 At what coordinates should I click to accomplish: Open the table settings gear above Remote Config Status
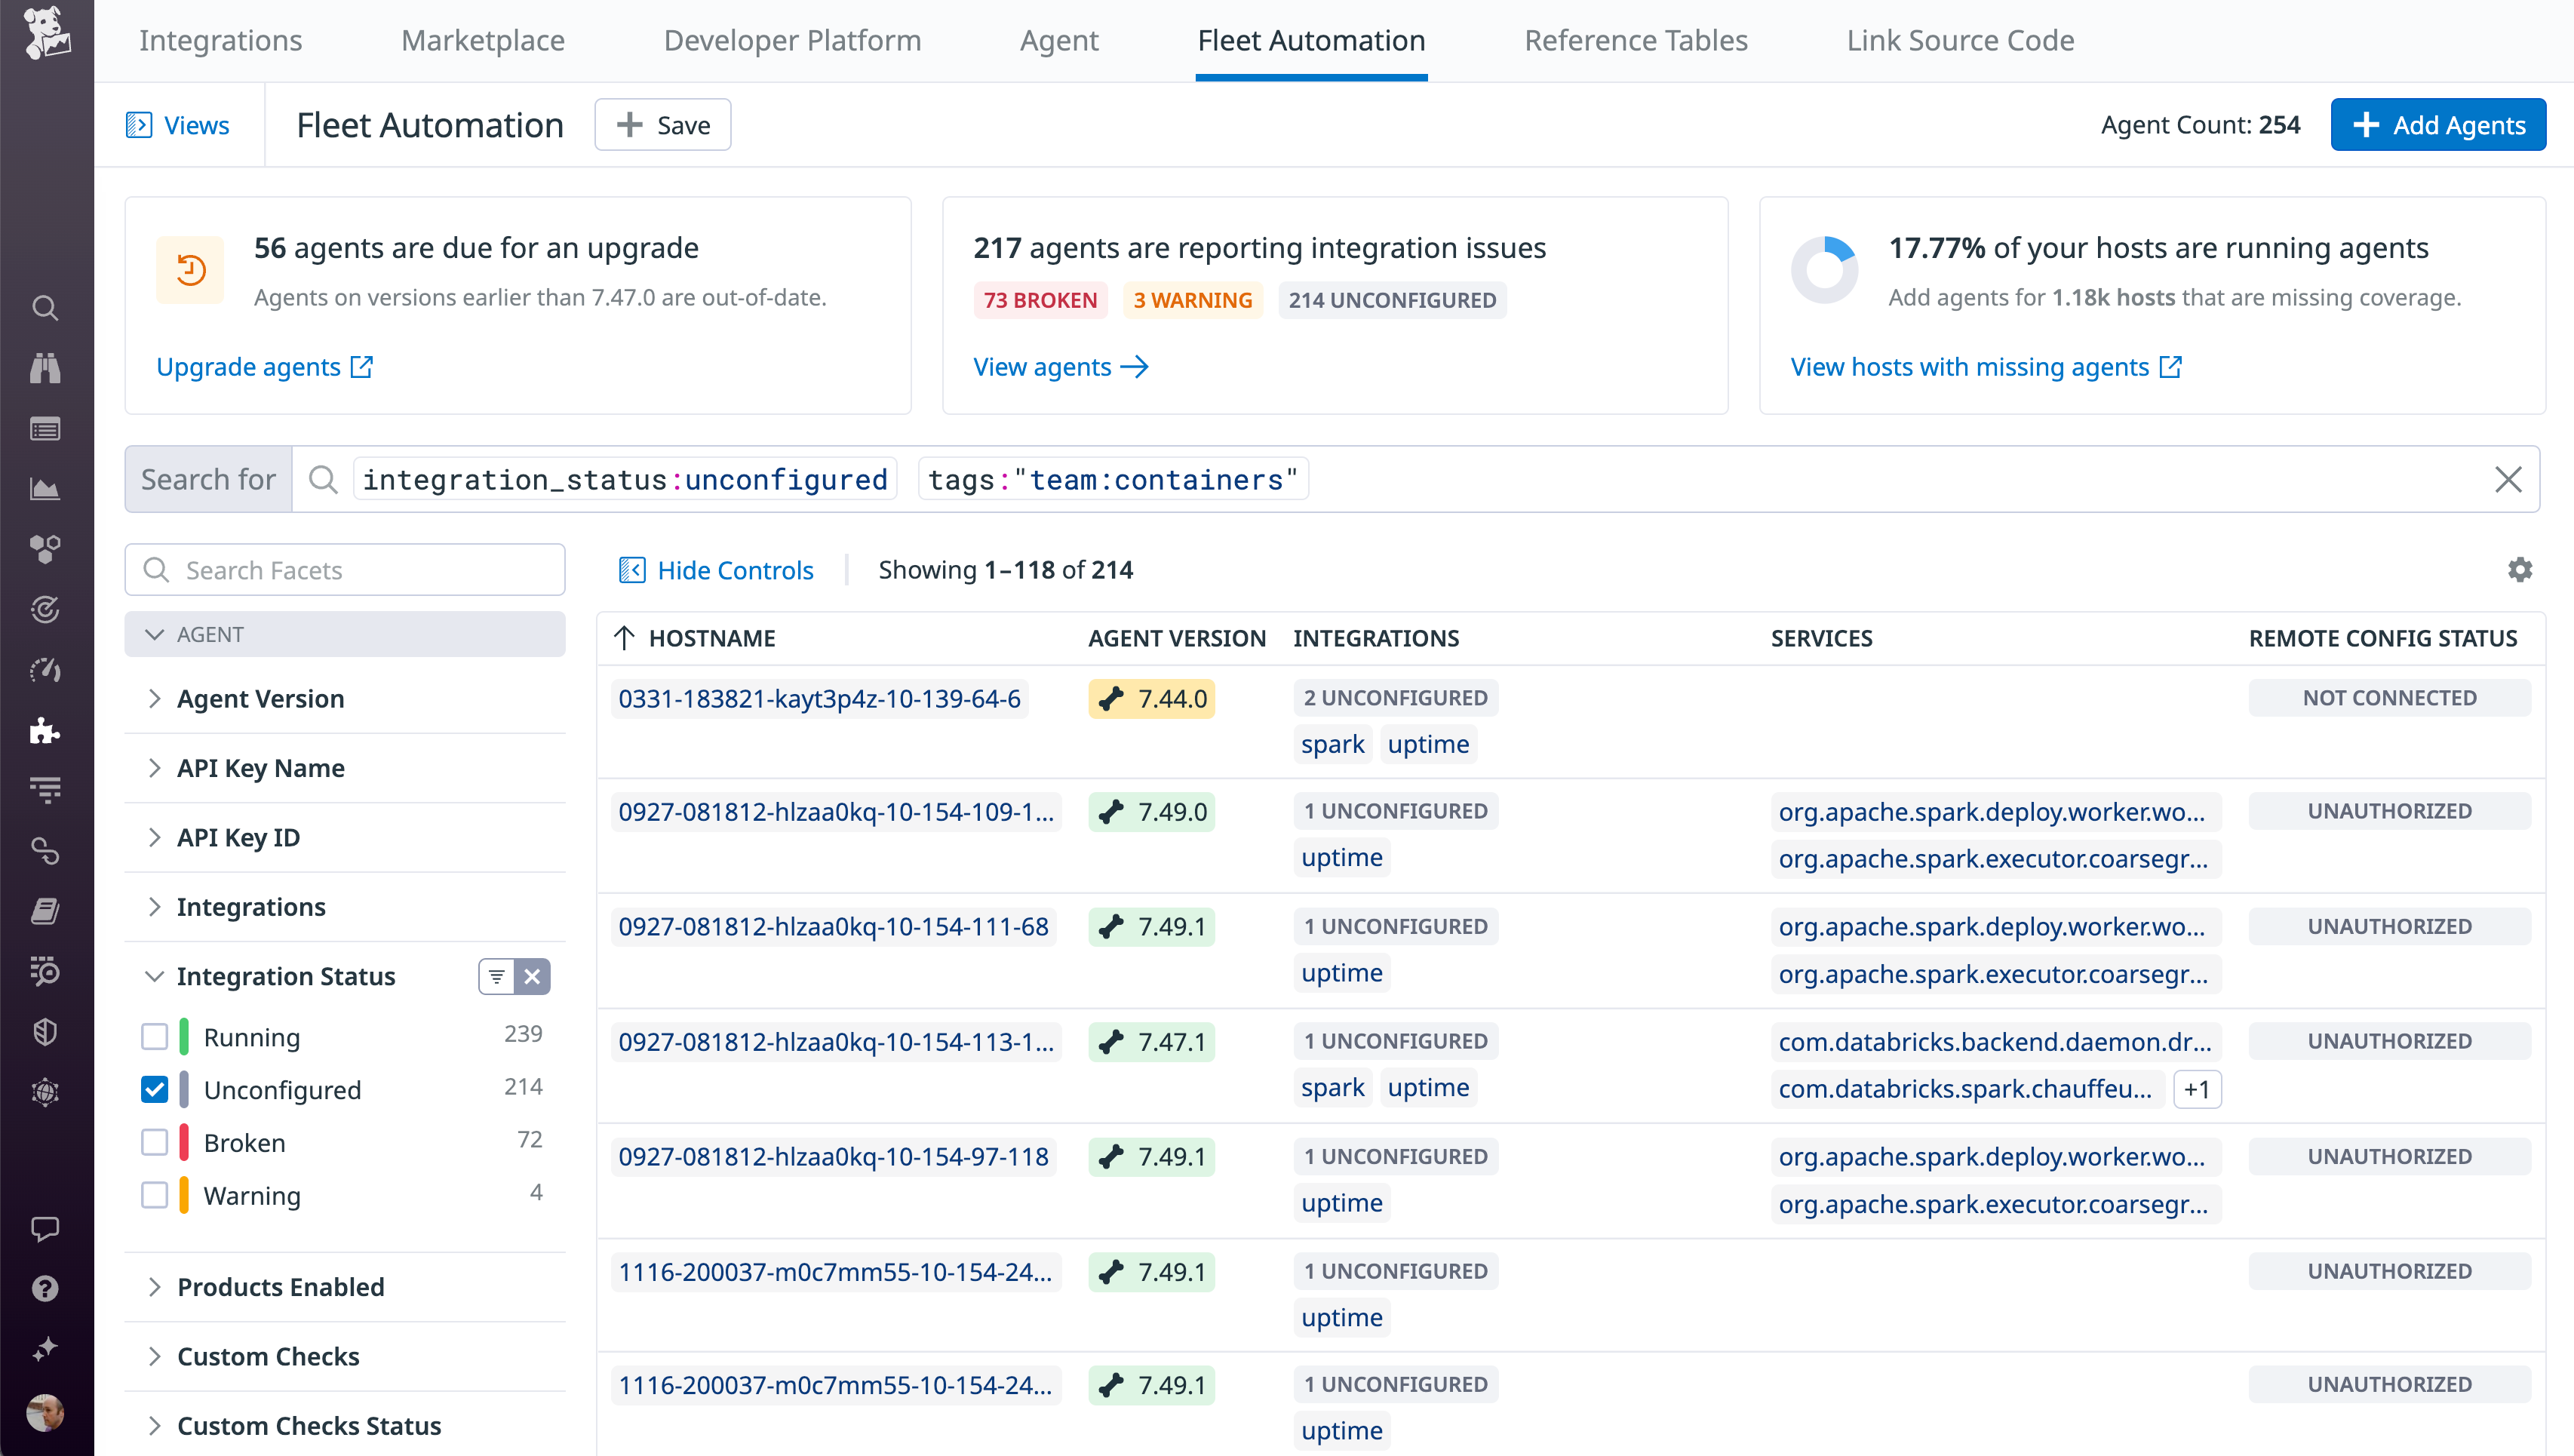(x=2519, y=569)
